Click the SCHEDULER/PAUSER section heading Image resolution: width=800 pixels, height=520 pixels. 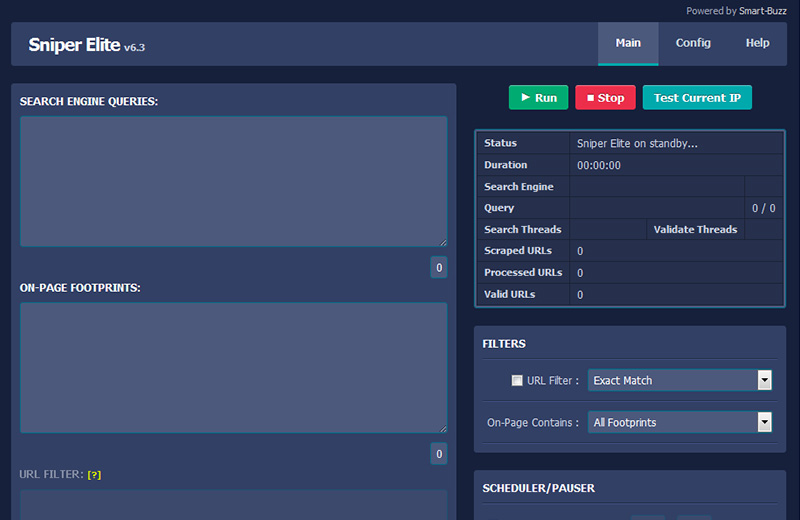(538, 488)
